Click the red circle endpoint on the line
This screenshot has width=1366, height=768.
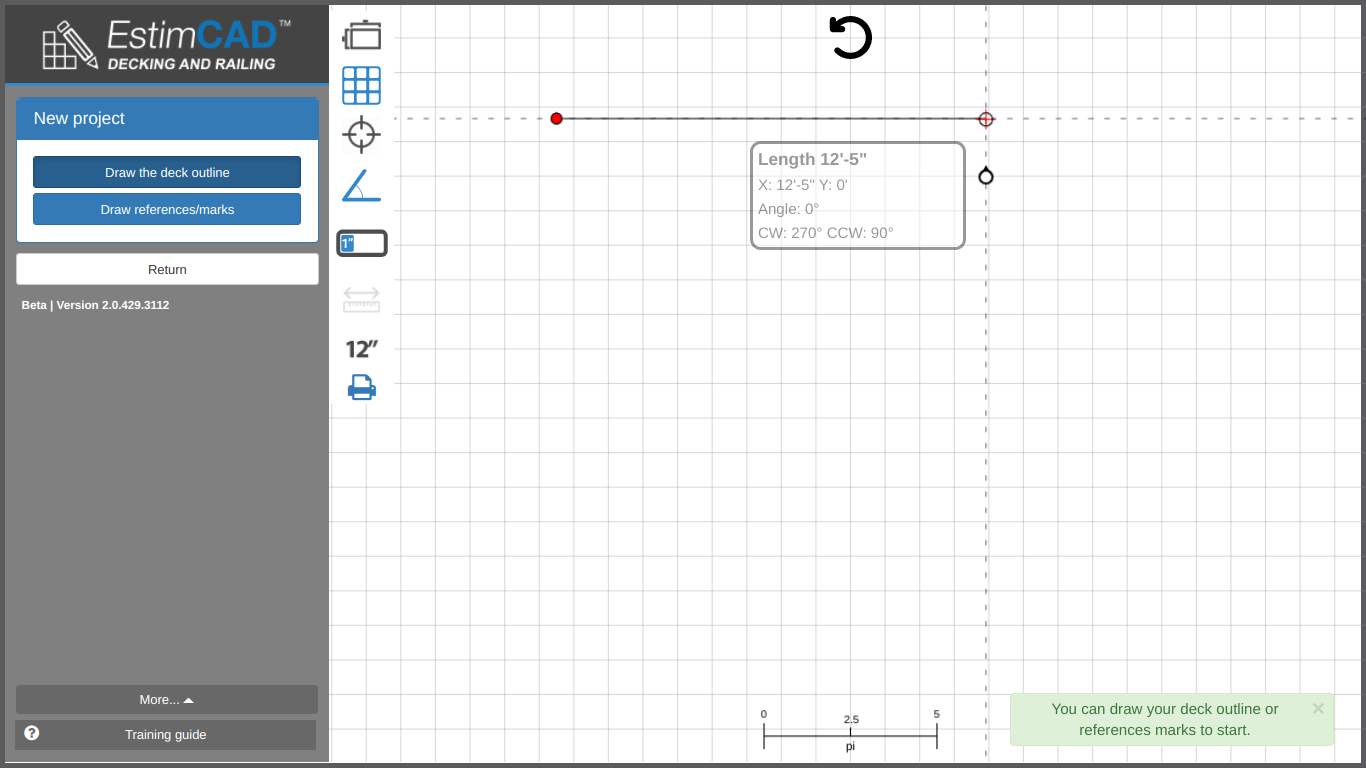coord(986,119)
